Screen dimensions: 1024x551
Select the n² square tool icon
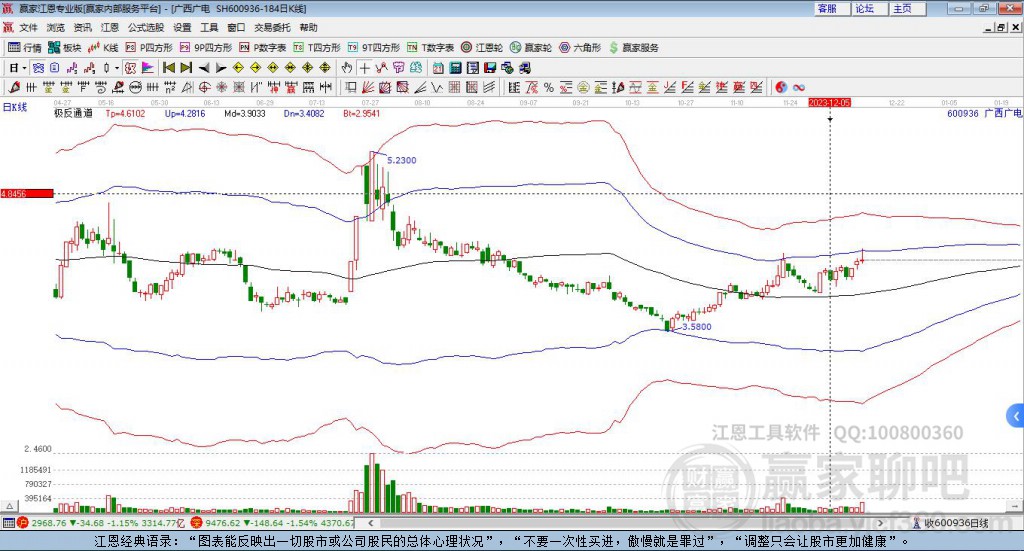point(170,87)
